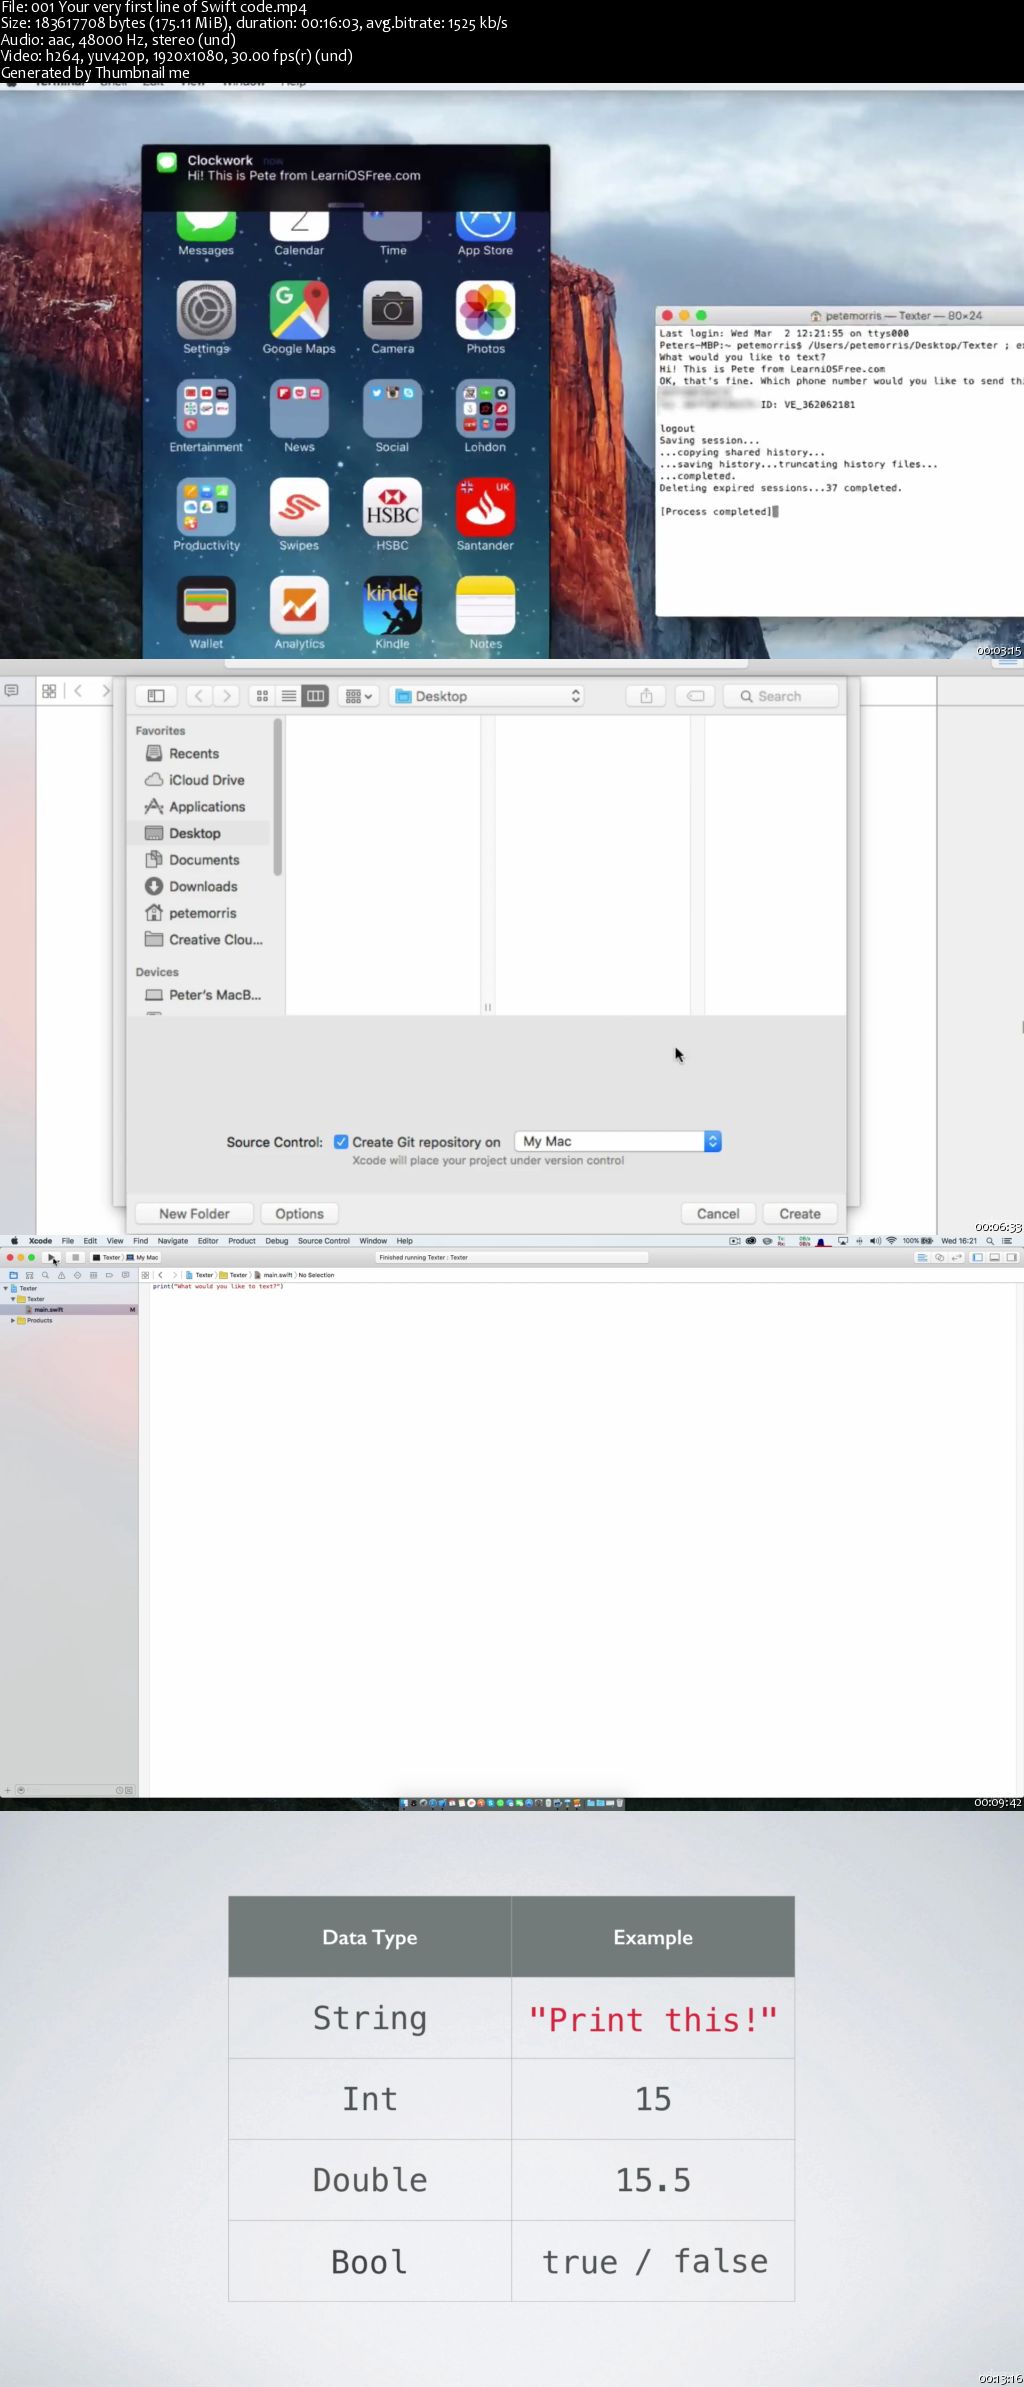Open the HSBC banking app

click(392, 507)
